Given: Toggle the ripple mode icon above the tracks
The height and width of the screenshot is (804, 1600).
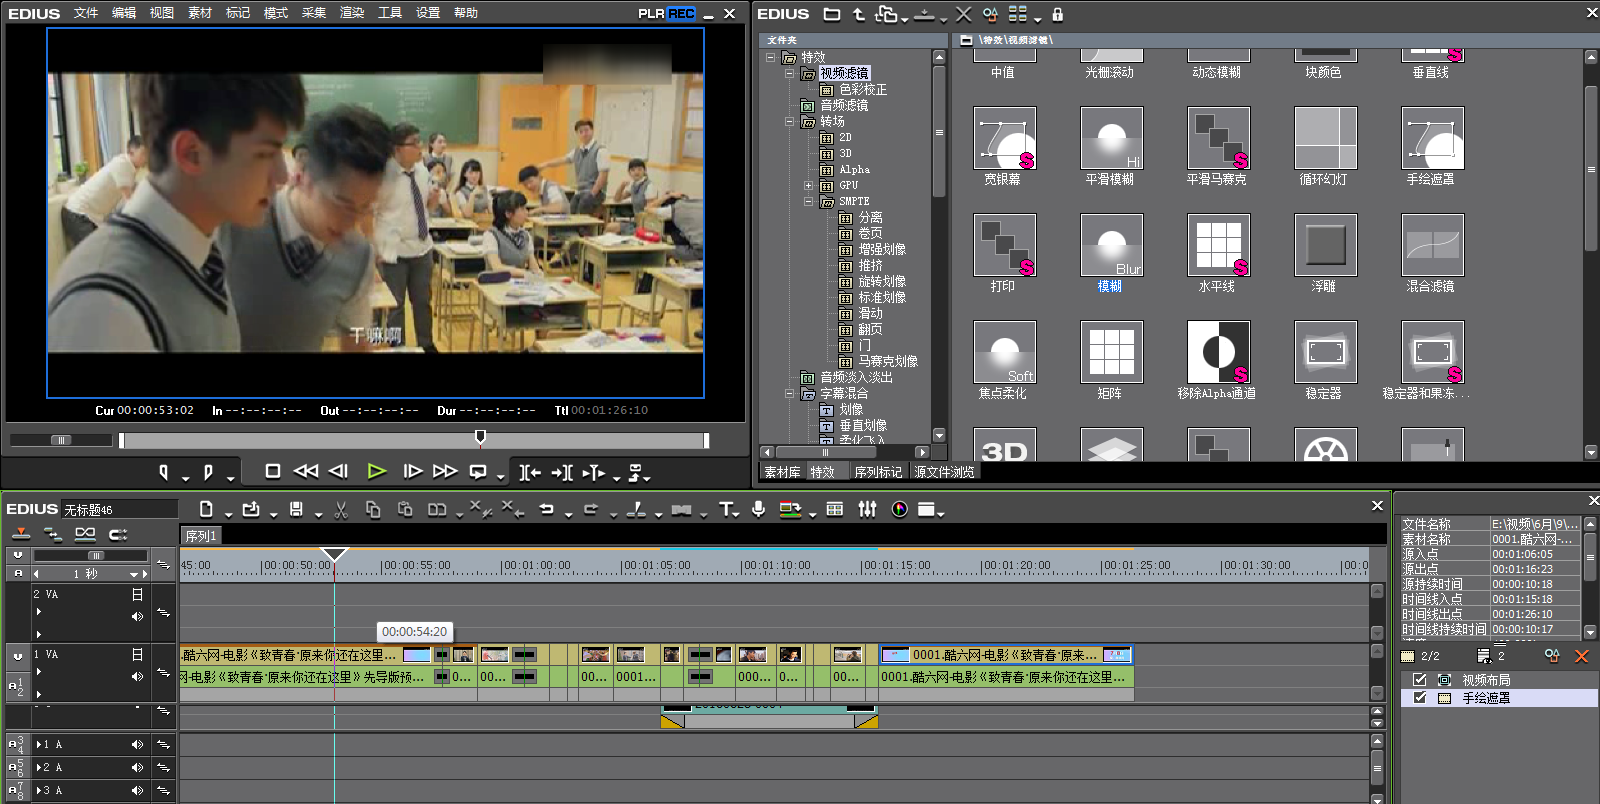Looking at the screenshot, I should click(x=53, y=534).
